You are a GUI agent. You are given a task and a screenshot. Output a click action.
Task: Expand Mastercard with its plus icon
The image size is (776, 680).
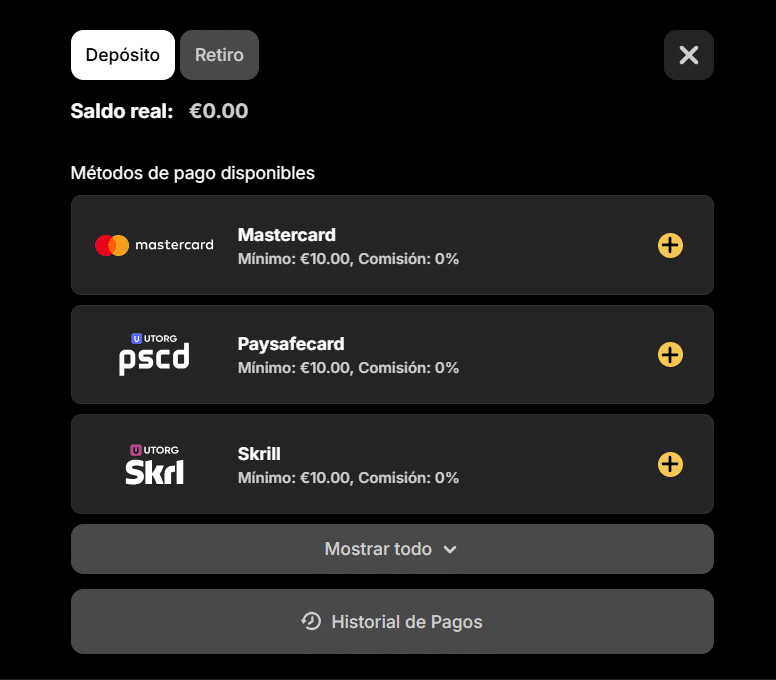pos(670,245)
